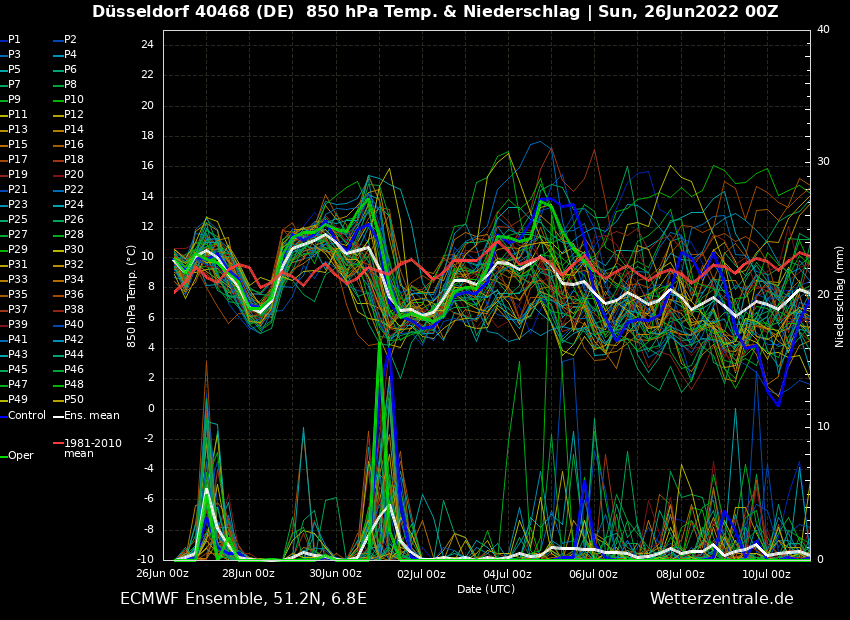
Task: Select the P50 legend entry
Action: click(x=74, y=400)
